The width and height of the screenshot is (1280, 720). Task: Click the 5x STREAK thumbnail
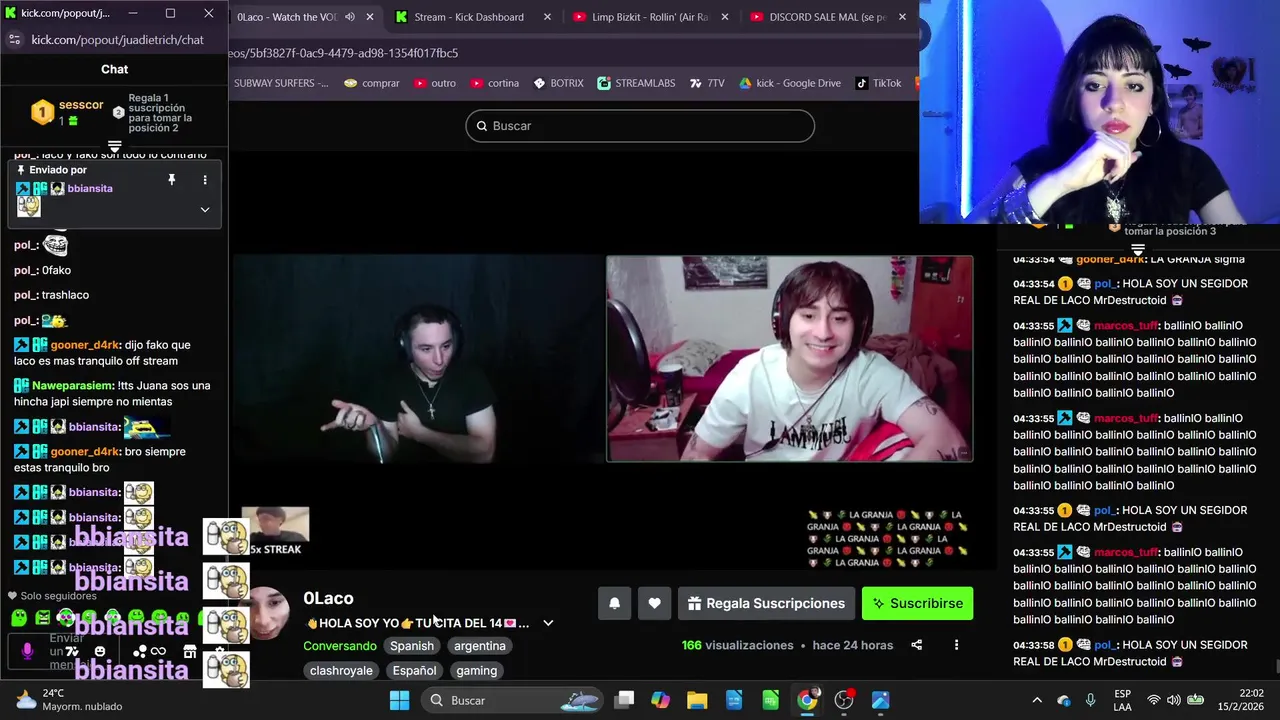[275, 532]
